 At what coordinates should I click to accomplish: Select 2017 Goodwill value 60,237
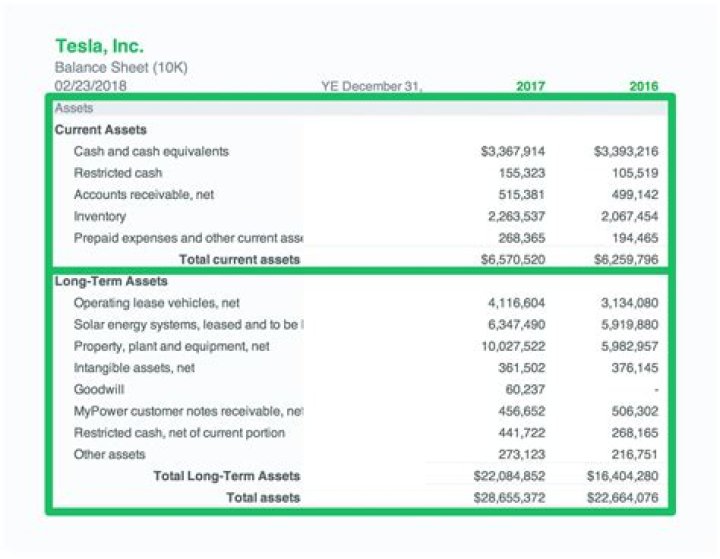pyautogui.click(x=525, y=390)
